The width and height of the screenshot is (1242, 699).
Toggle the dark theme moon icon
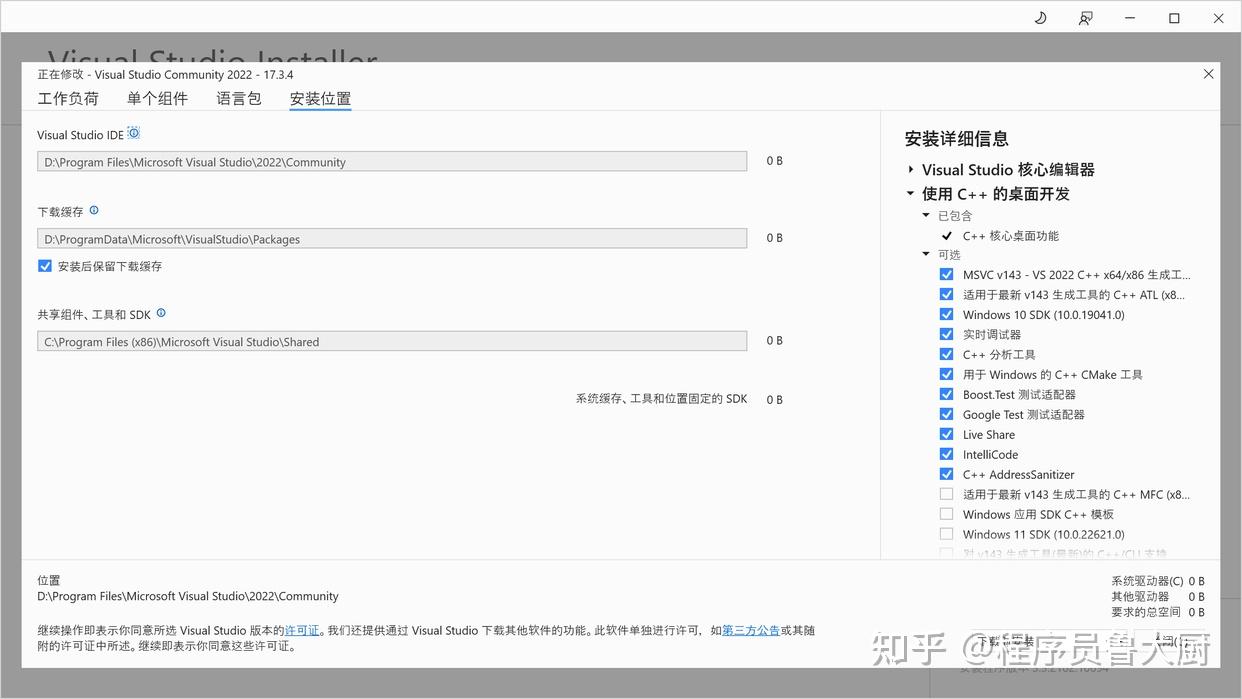(x=1040, y=18)
